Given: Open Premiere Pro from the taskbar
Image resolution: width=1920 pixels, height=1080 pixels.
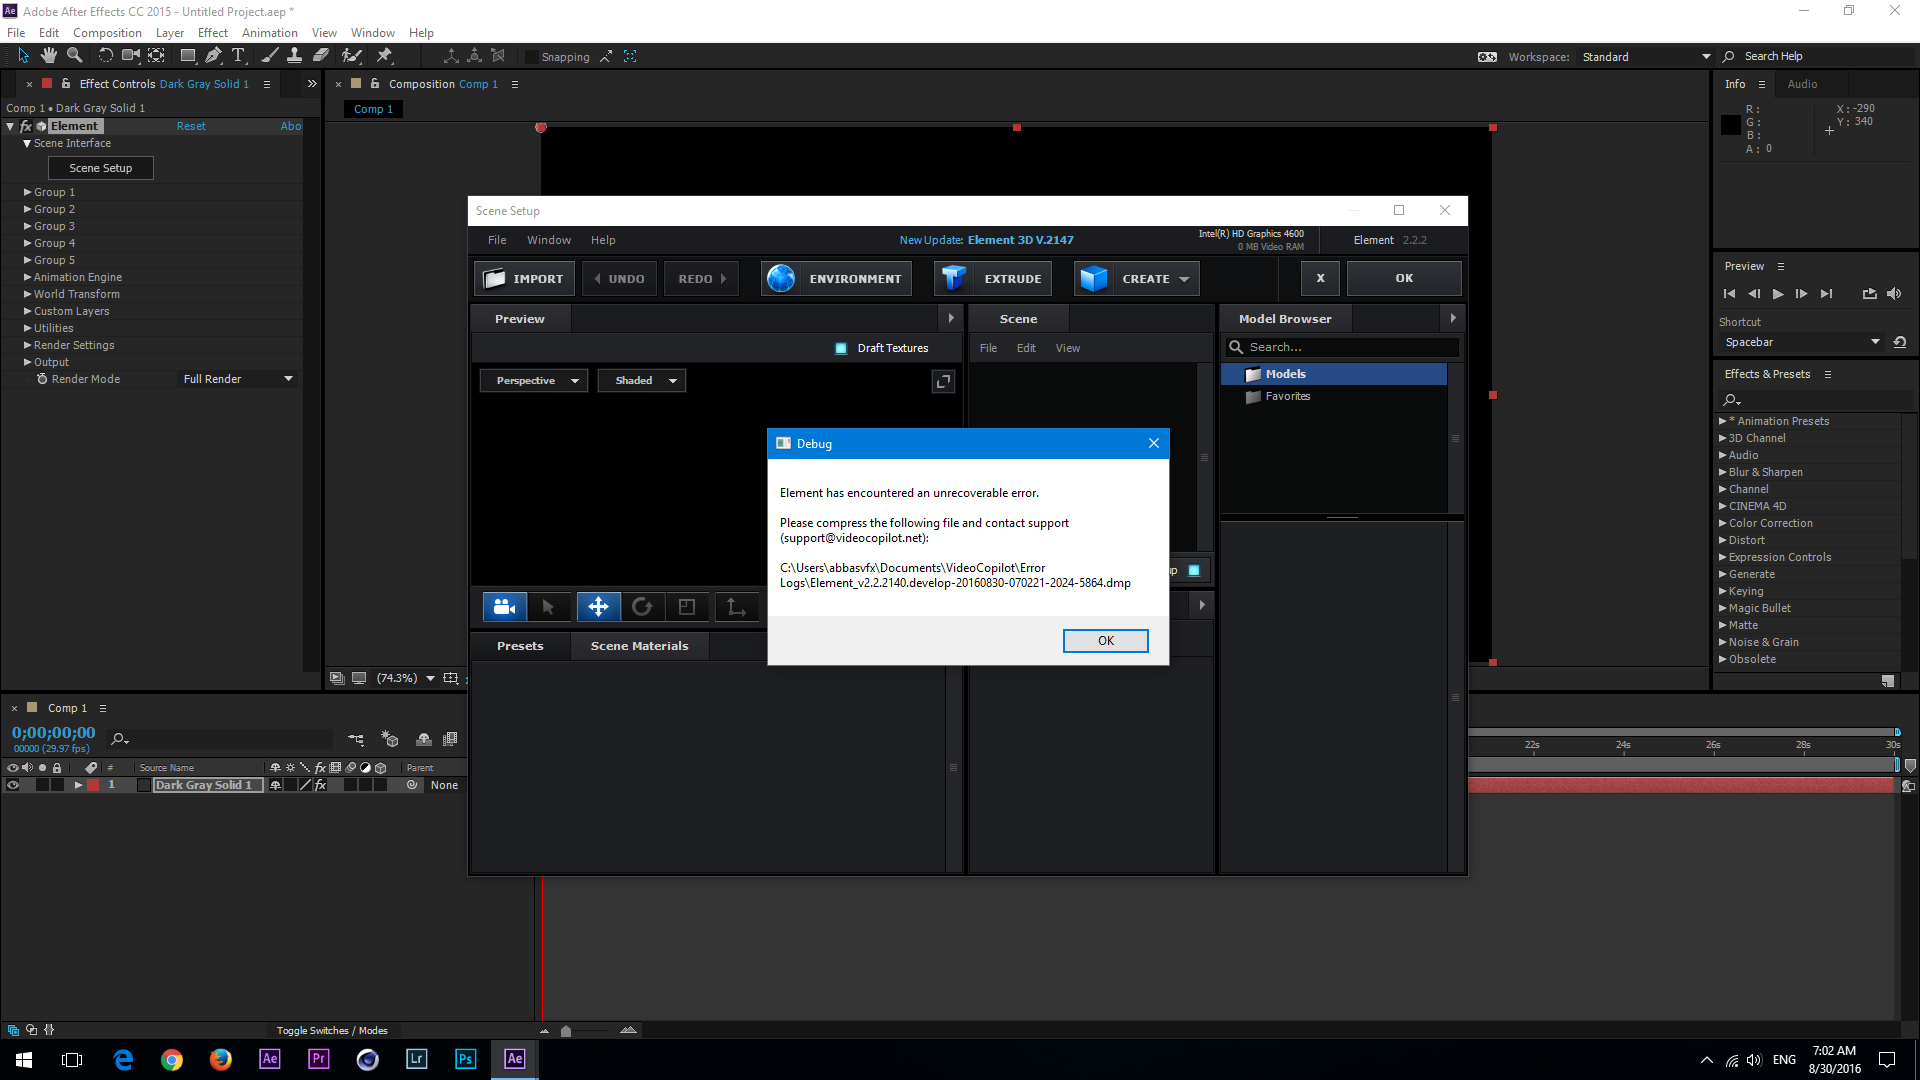Looking at the screenshot, I should (318, 1059).
